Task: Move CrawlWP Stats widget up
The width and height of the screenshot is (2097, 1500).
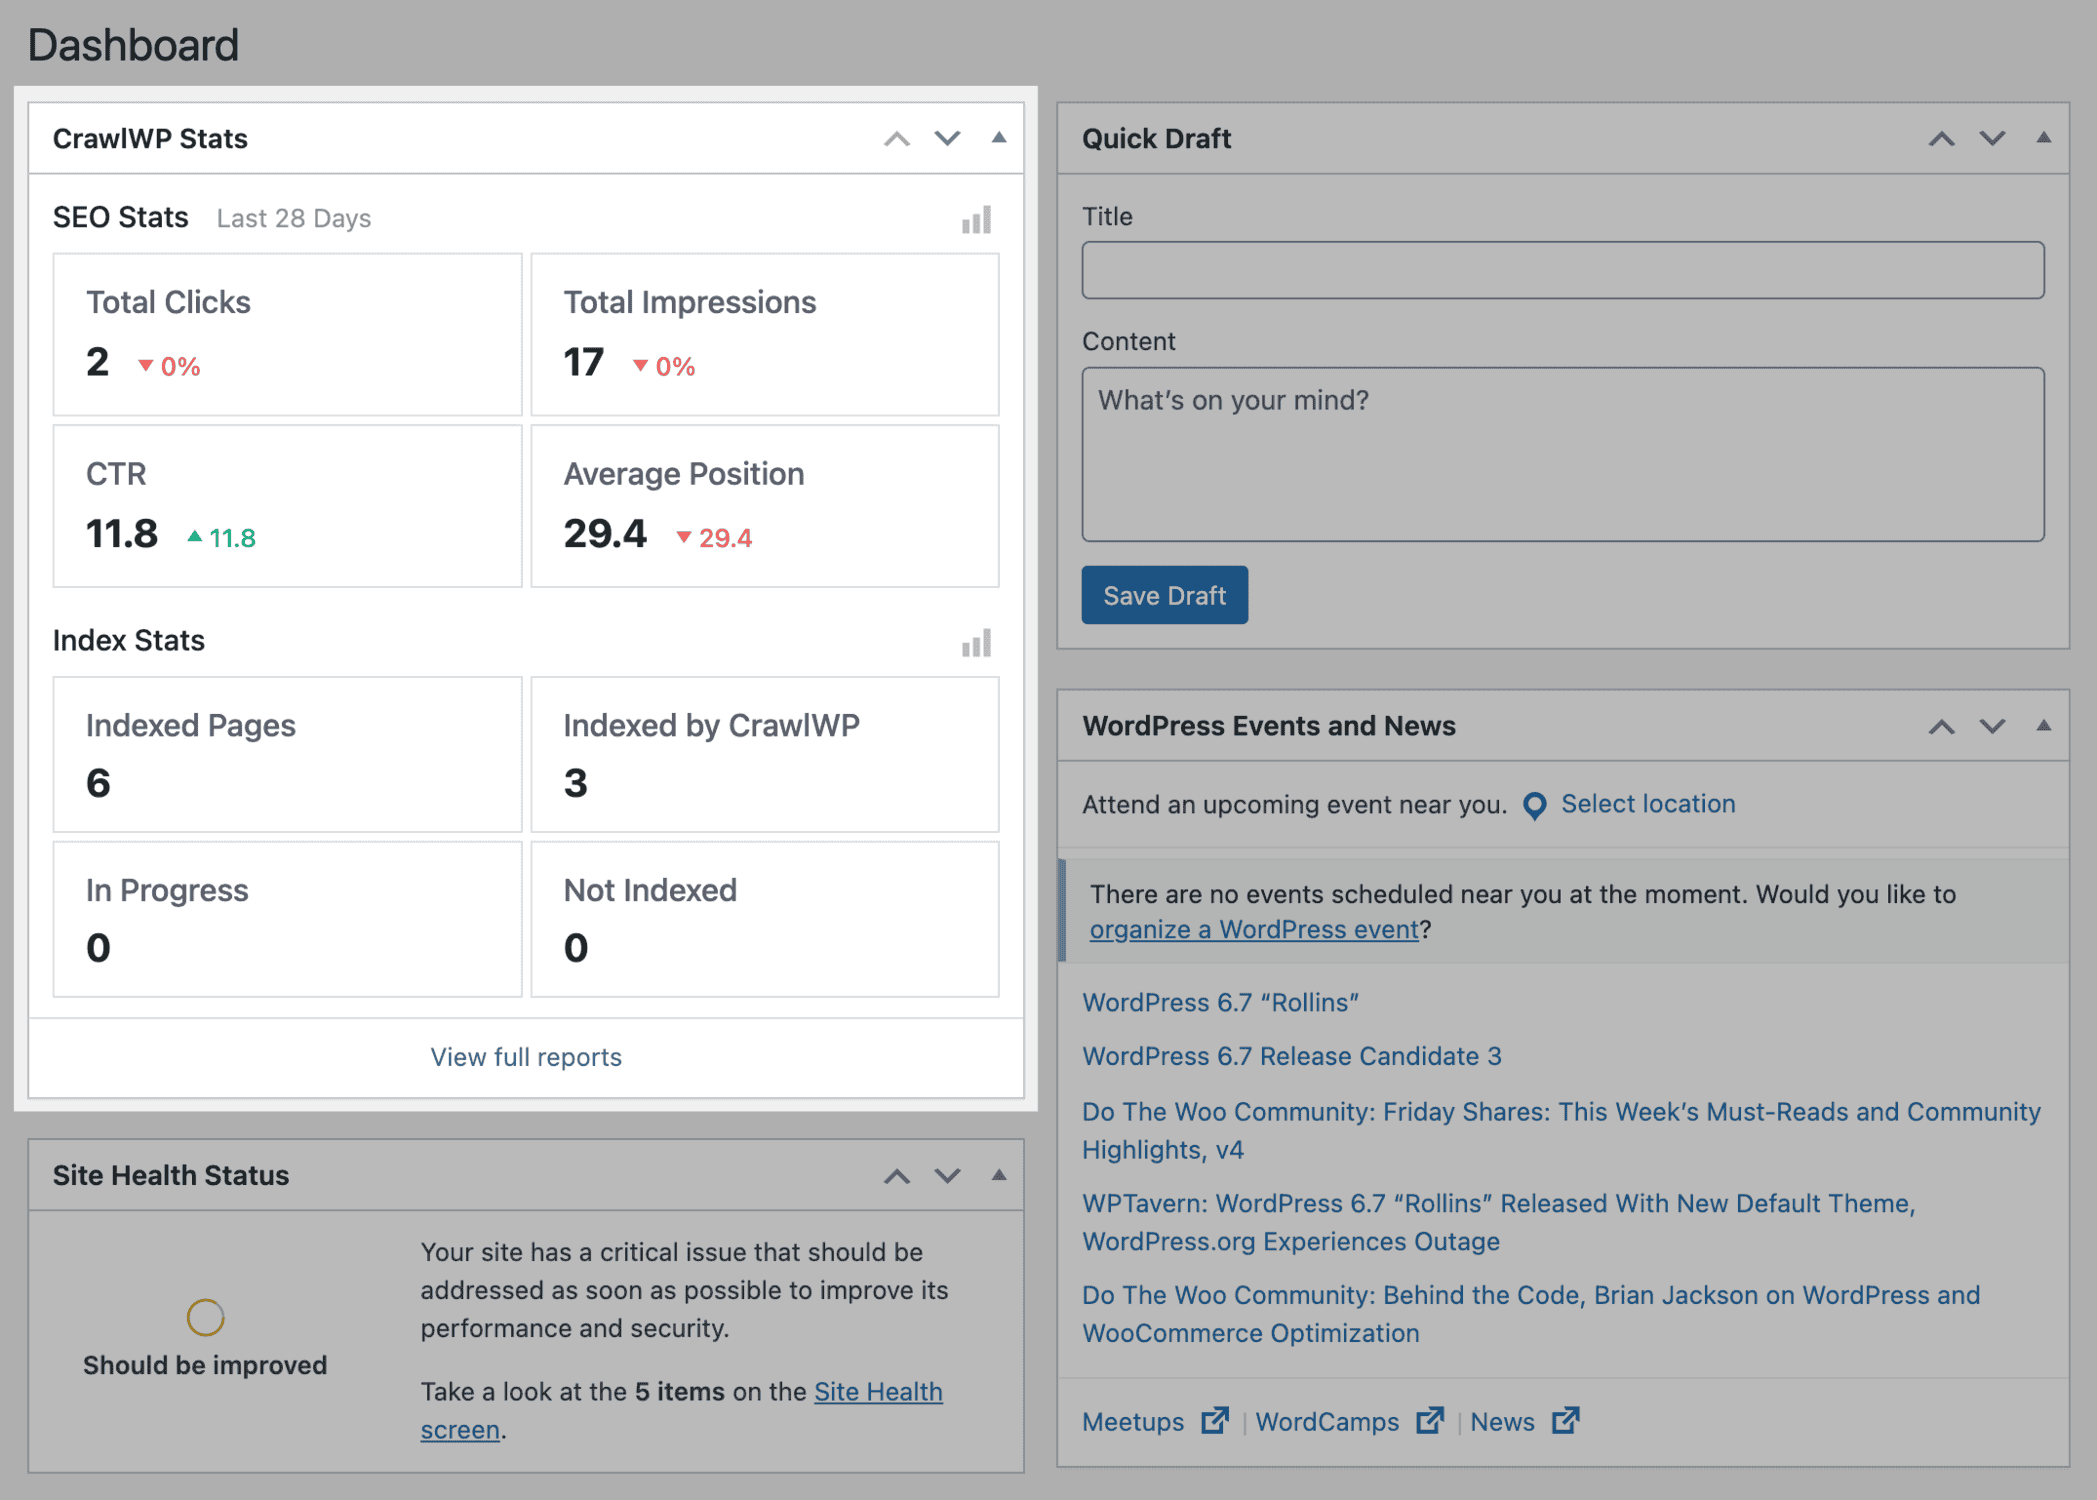Action: pos(897,139)
